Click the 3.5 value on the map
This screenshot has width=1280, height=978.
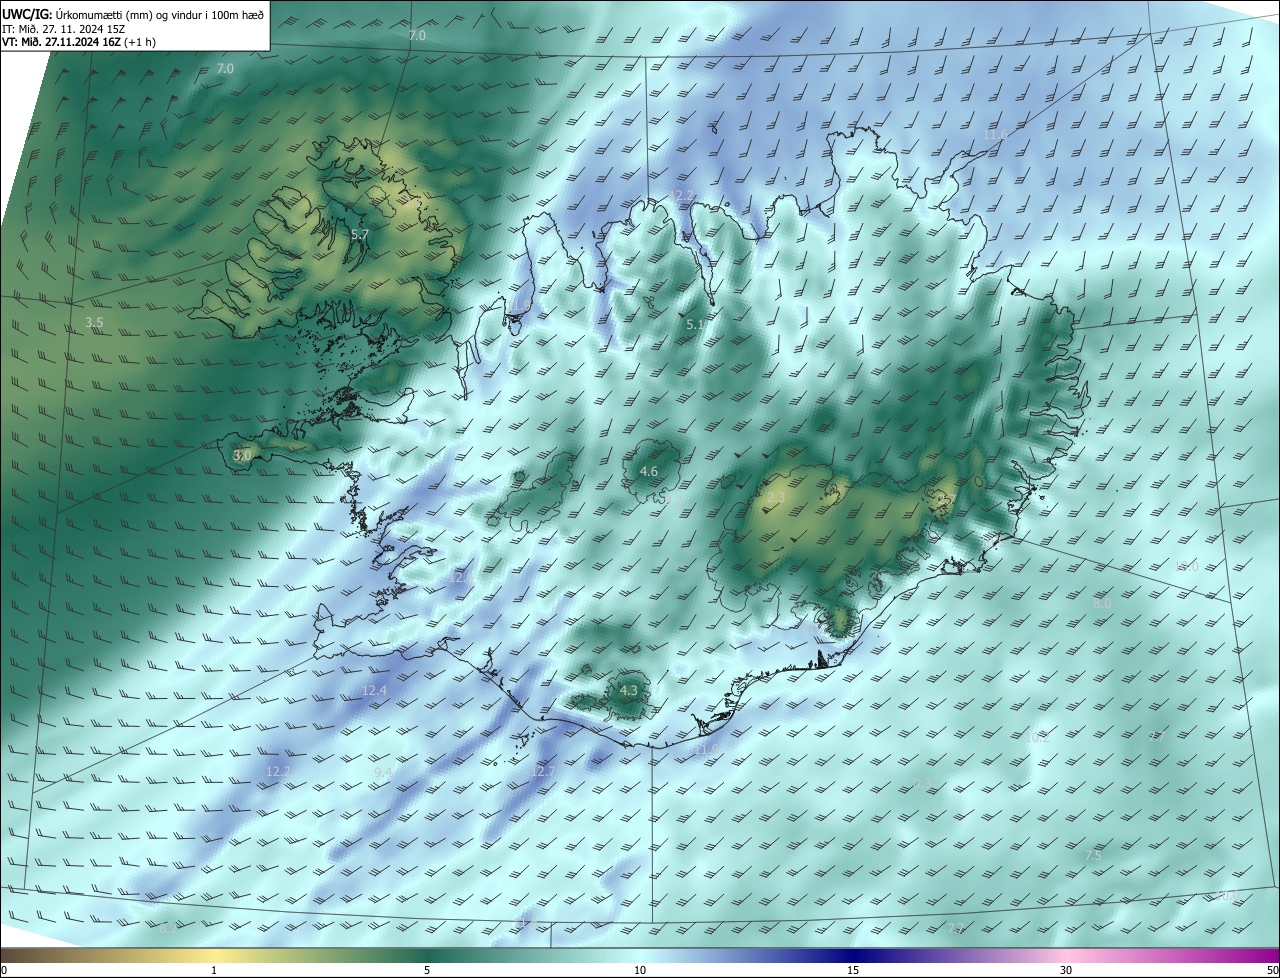coord(94,322)
